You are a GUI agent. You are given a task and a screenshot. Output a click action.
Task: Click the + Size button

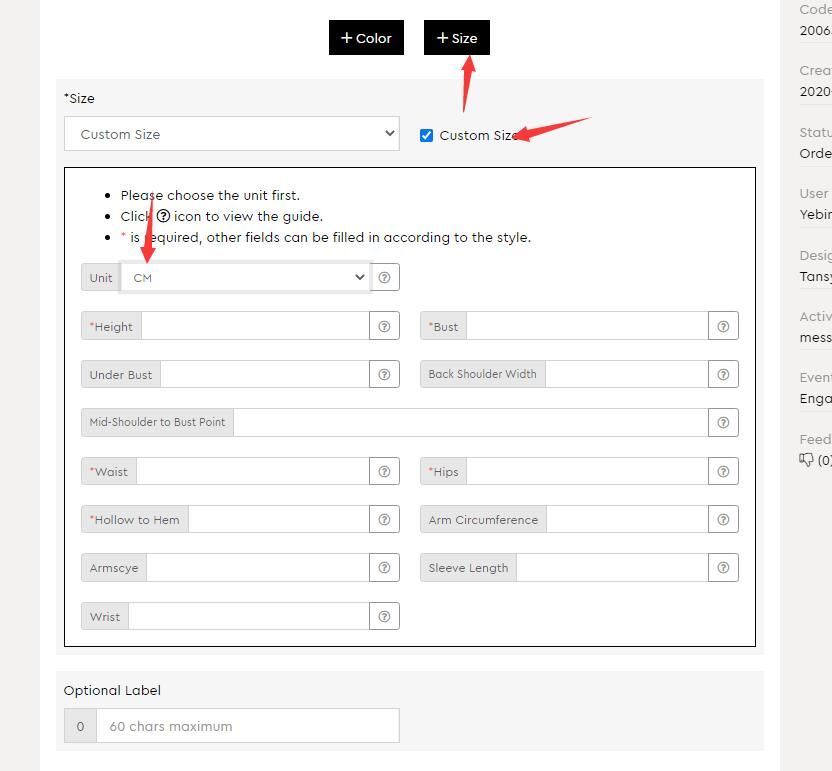click(456, 38)
